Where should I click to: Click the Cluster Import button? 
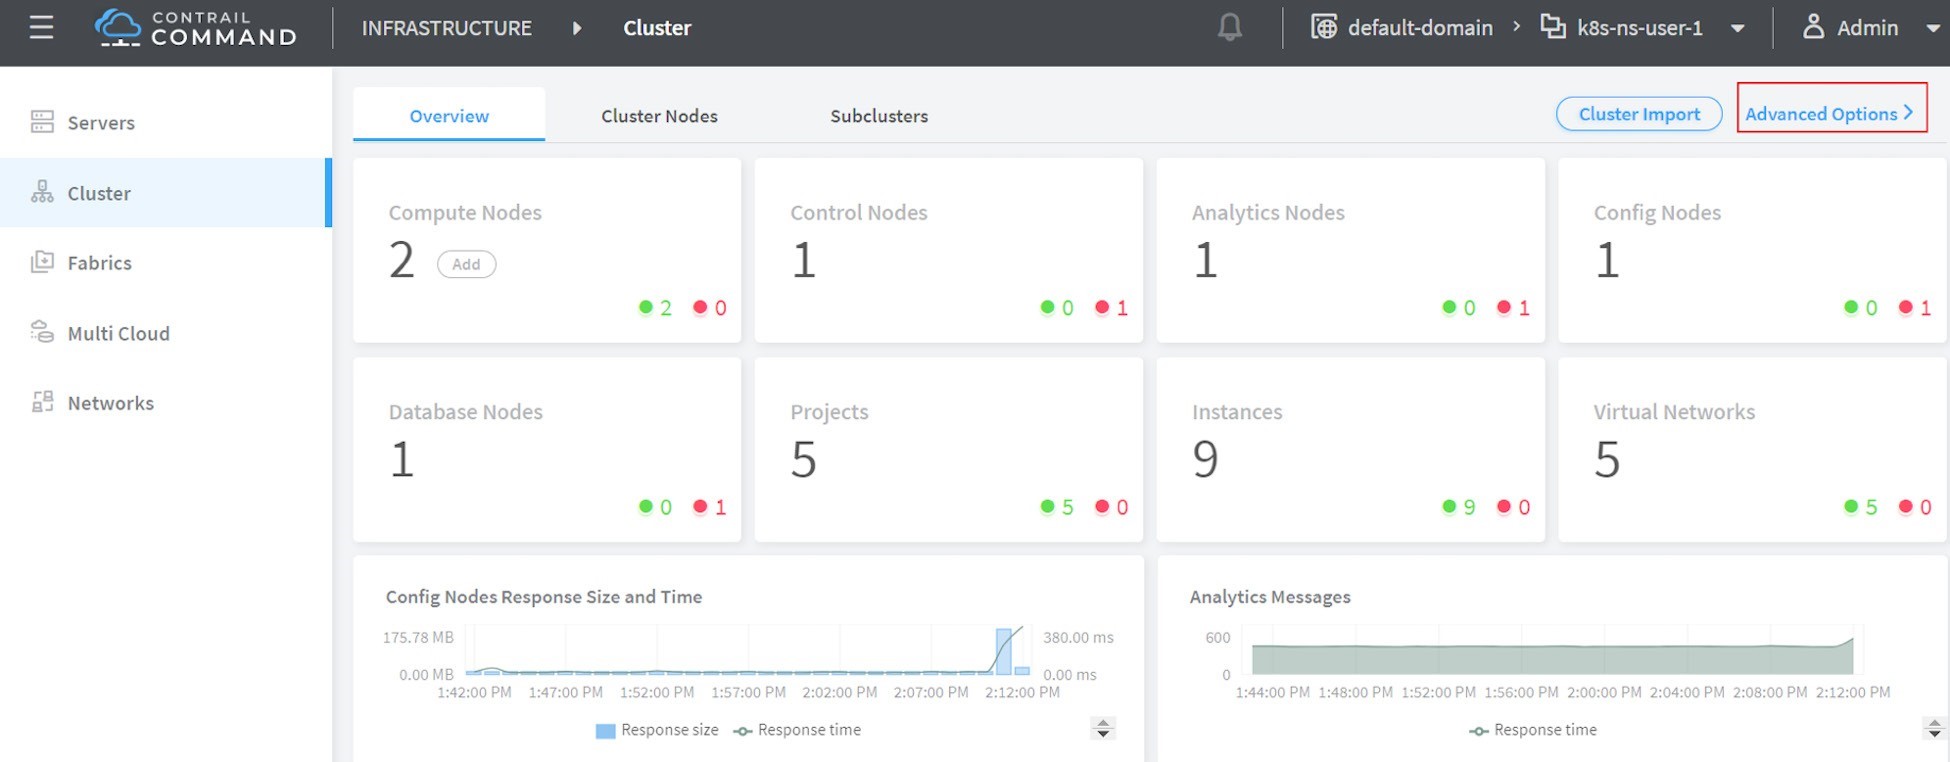click(1639, 114)
